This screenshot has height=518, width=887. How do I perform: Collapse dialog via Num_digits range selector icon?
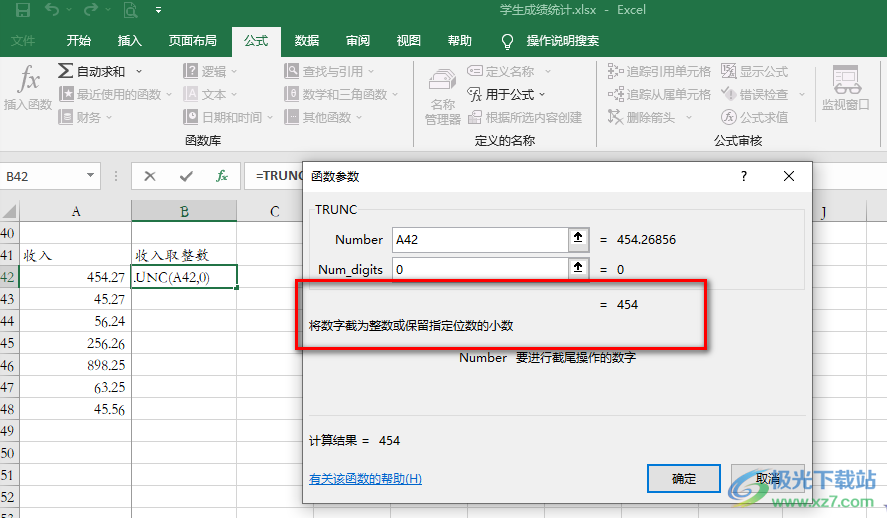tap(578, 269)
